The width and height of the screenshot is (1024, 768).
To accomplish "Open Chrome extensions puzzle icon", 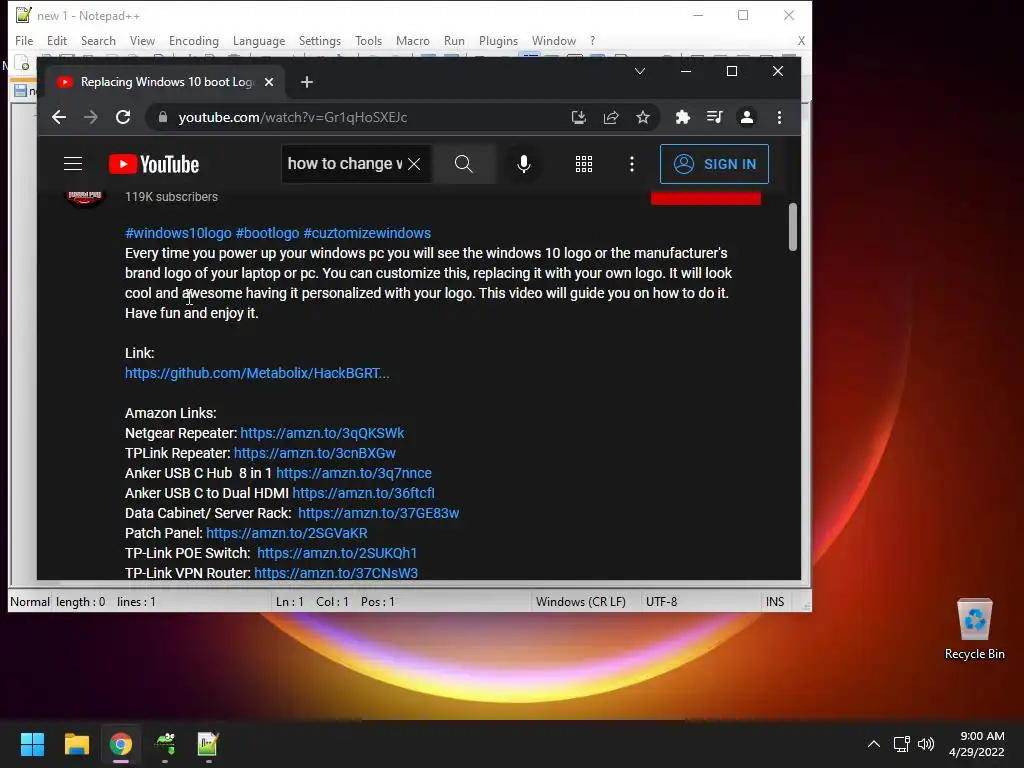I will [x=682, y=117].
